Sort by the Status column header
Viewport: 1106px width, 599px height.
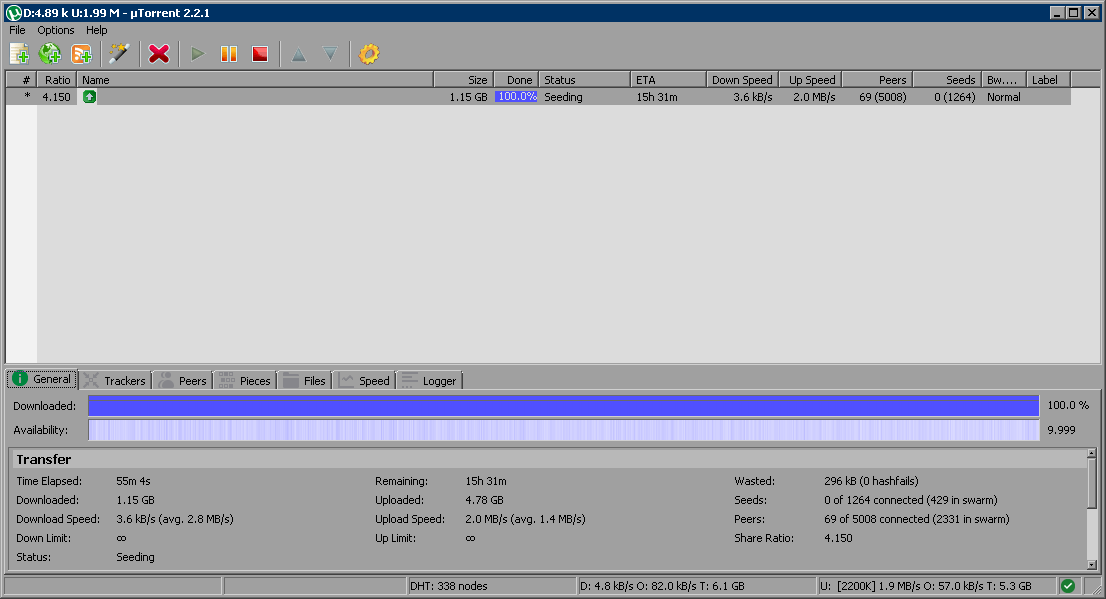tap(585, 80)
